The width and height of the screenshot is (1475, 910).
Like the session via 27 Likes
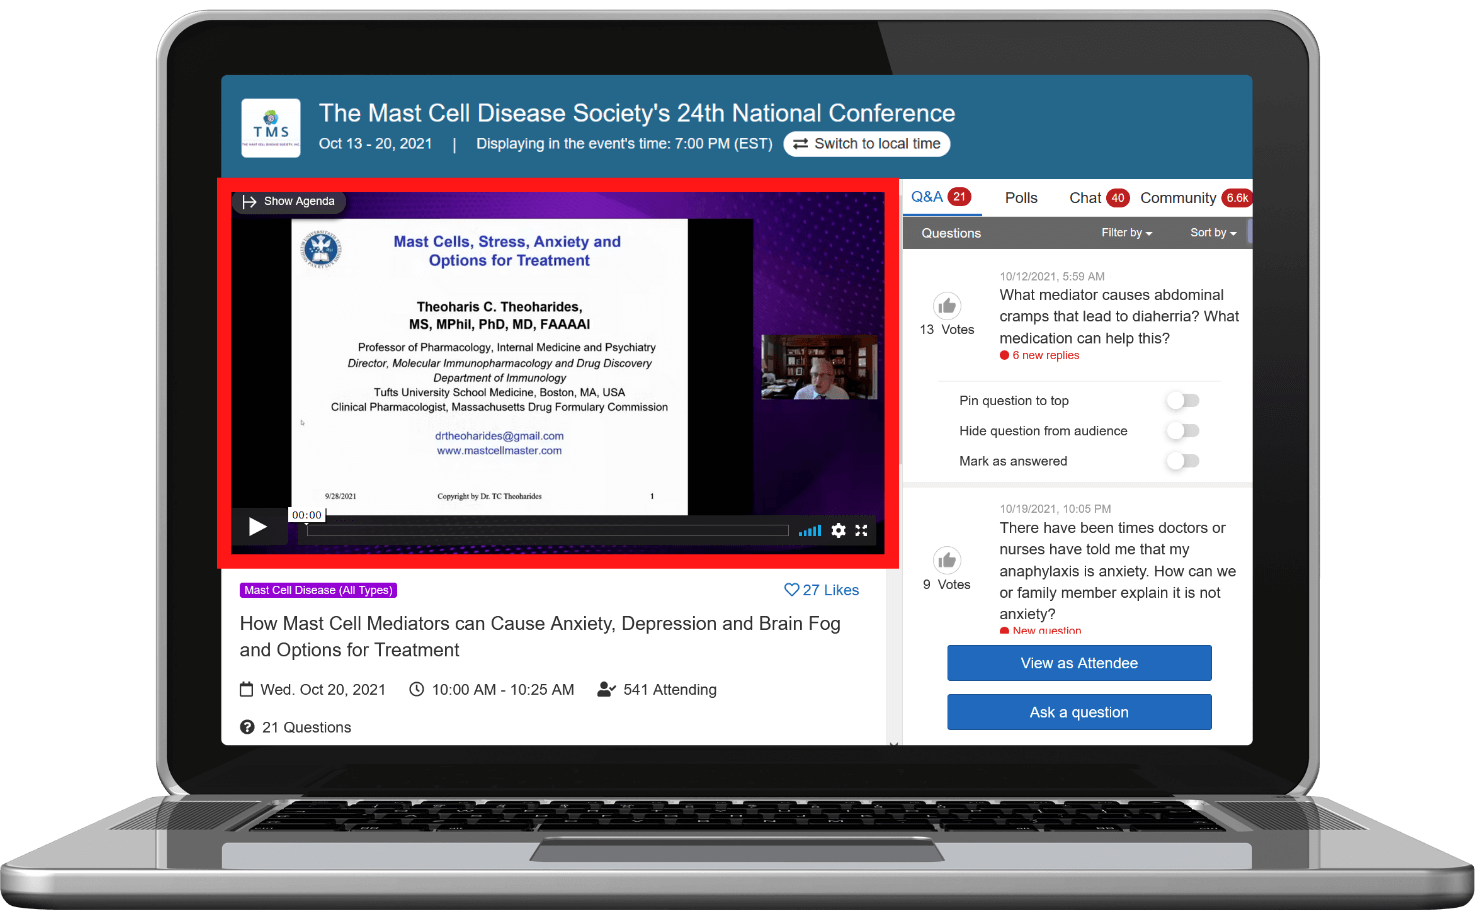pos(821,590)
